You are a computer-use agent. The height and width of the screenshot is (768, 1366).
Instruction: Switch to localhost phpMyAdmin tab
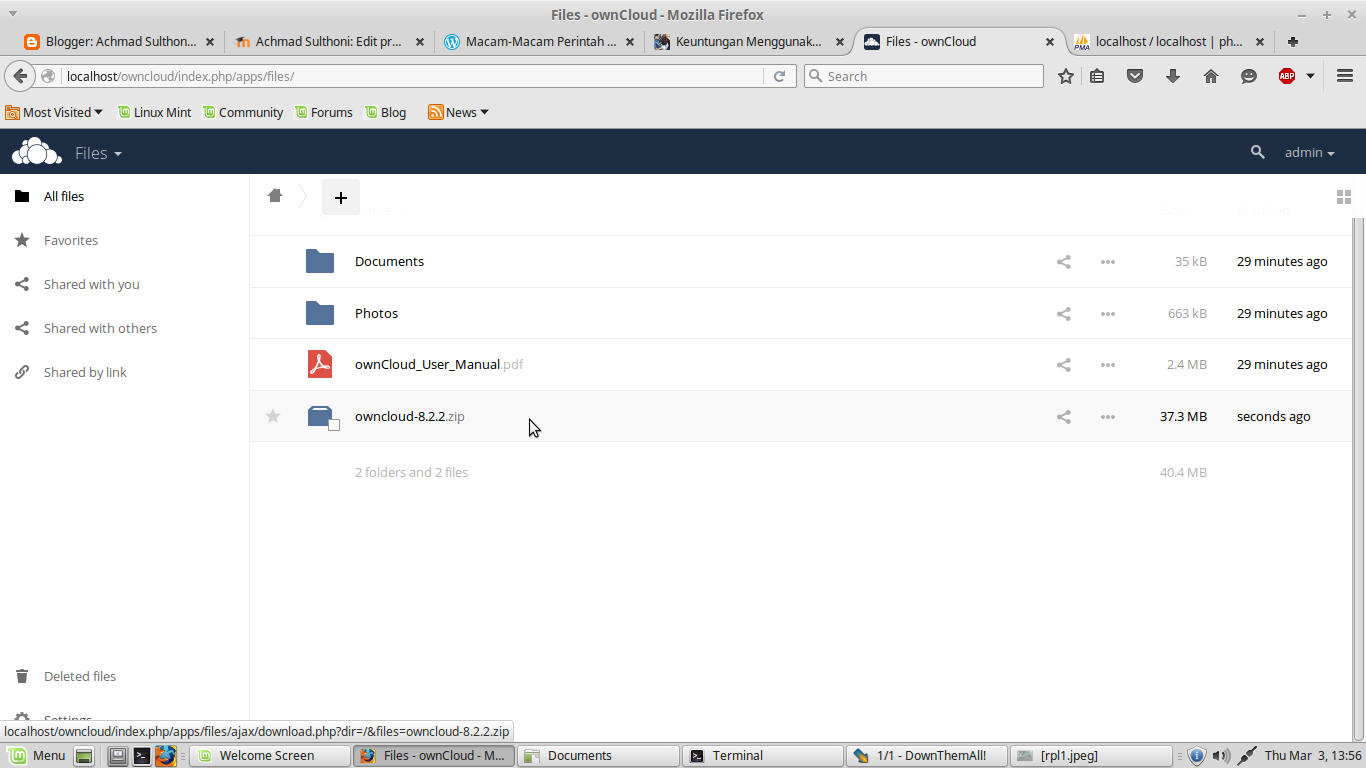(x=1170, y=42)
